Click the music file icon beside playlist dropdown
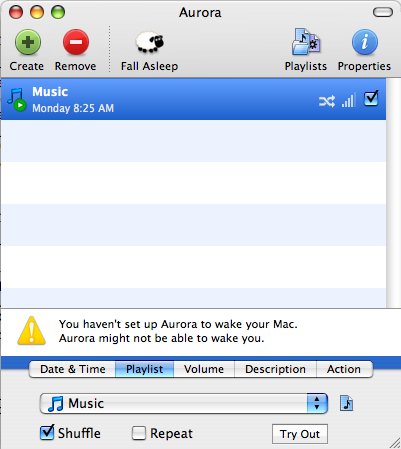This screenshot has height=449, width=401. tap(347, 403)
